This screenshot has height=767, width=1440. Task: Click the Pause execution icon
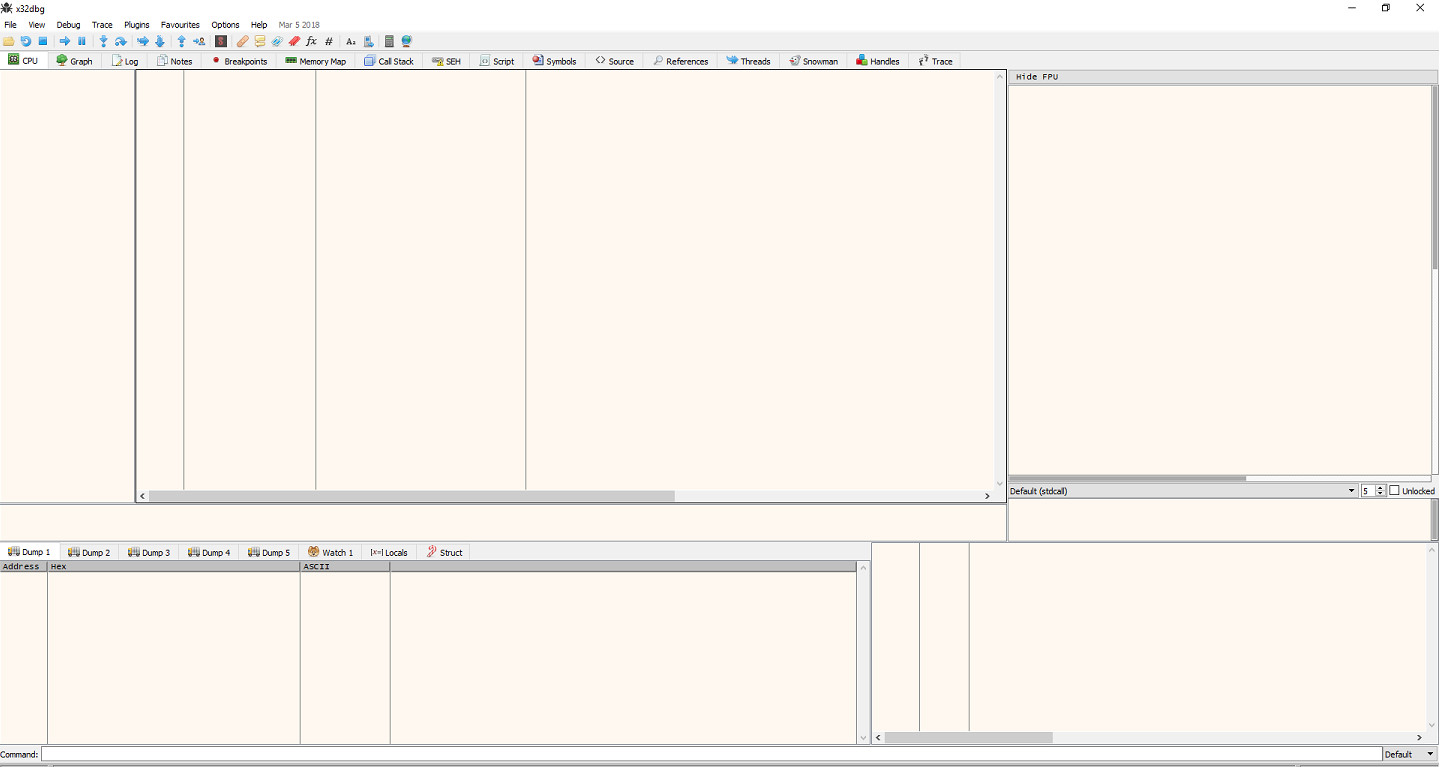[82, 41]
